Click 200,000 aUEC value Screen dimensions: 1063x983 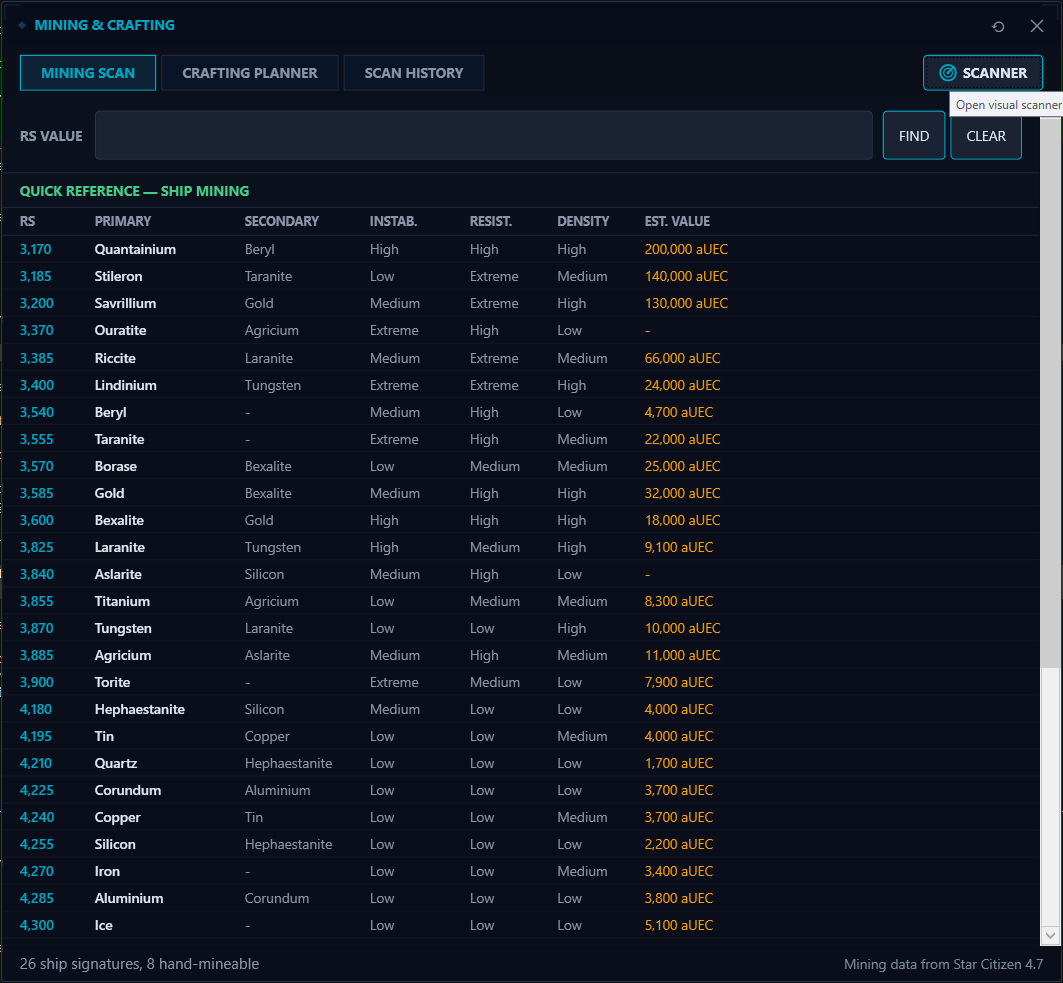[686, 249]
